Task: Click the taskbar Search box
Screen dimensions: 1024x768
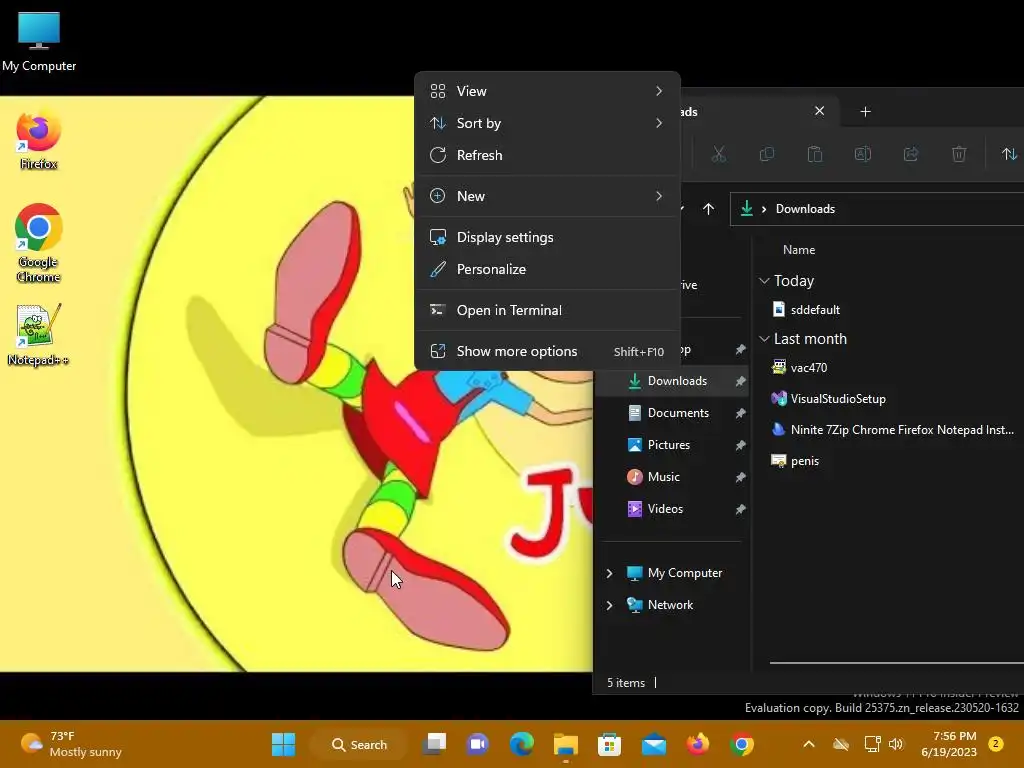Action: point(359,744)
